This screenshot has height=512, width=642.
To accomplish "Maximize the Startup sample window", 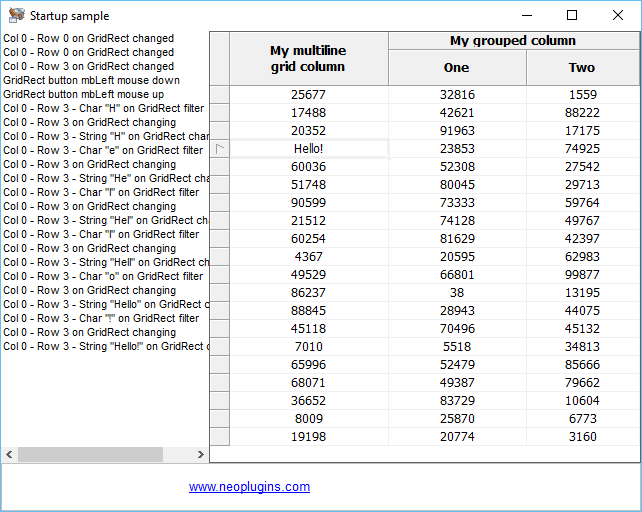I will click(x=572, y=16).
